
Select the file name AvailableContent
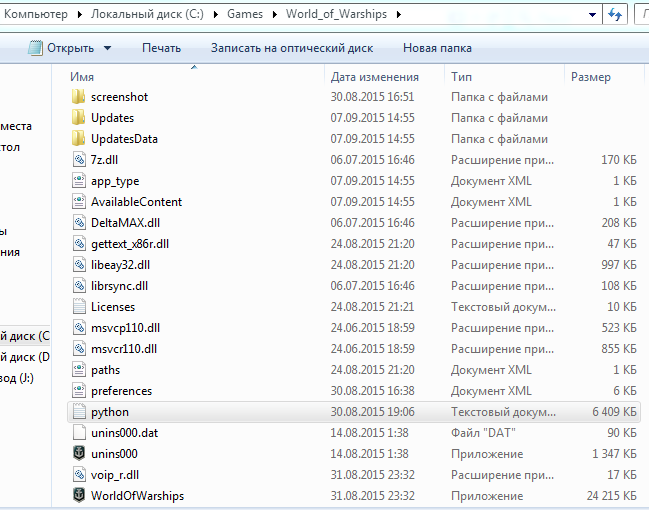point(137,202)
